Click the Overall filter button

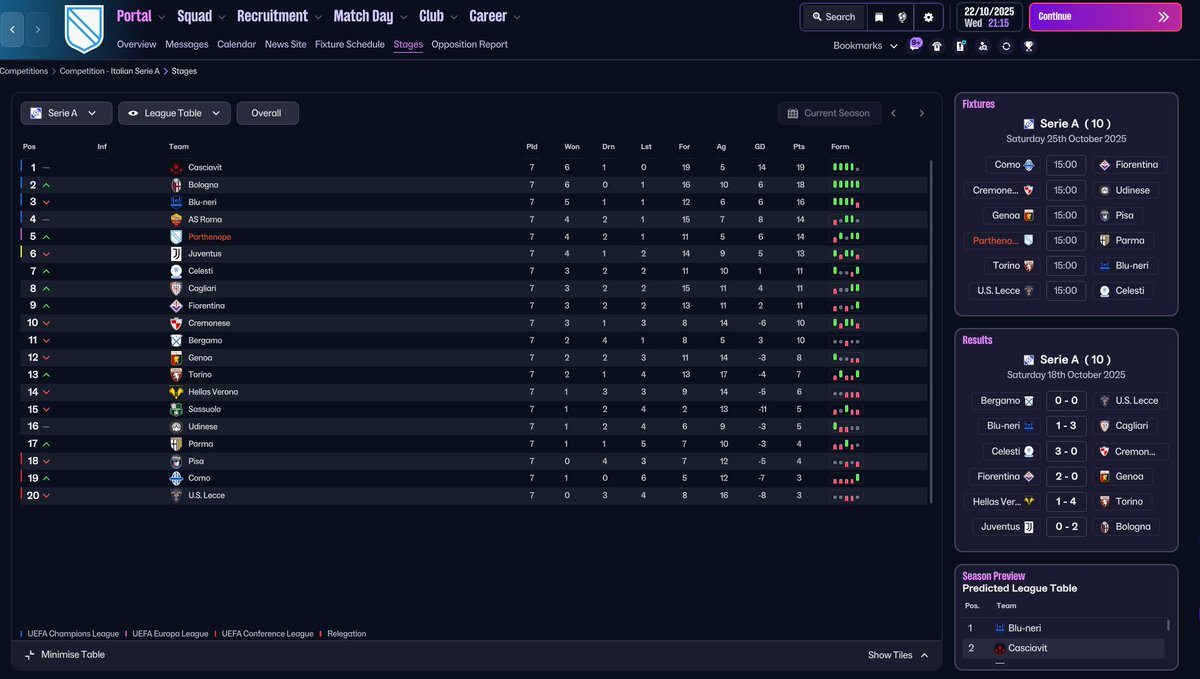pos(267,113)
